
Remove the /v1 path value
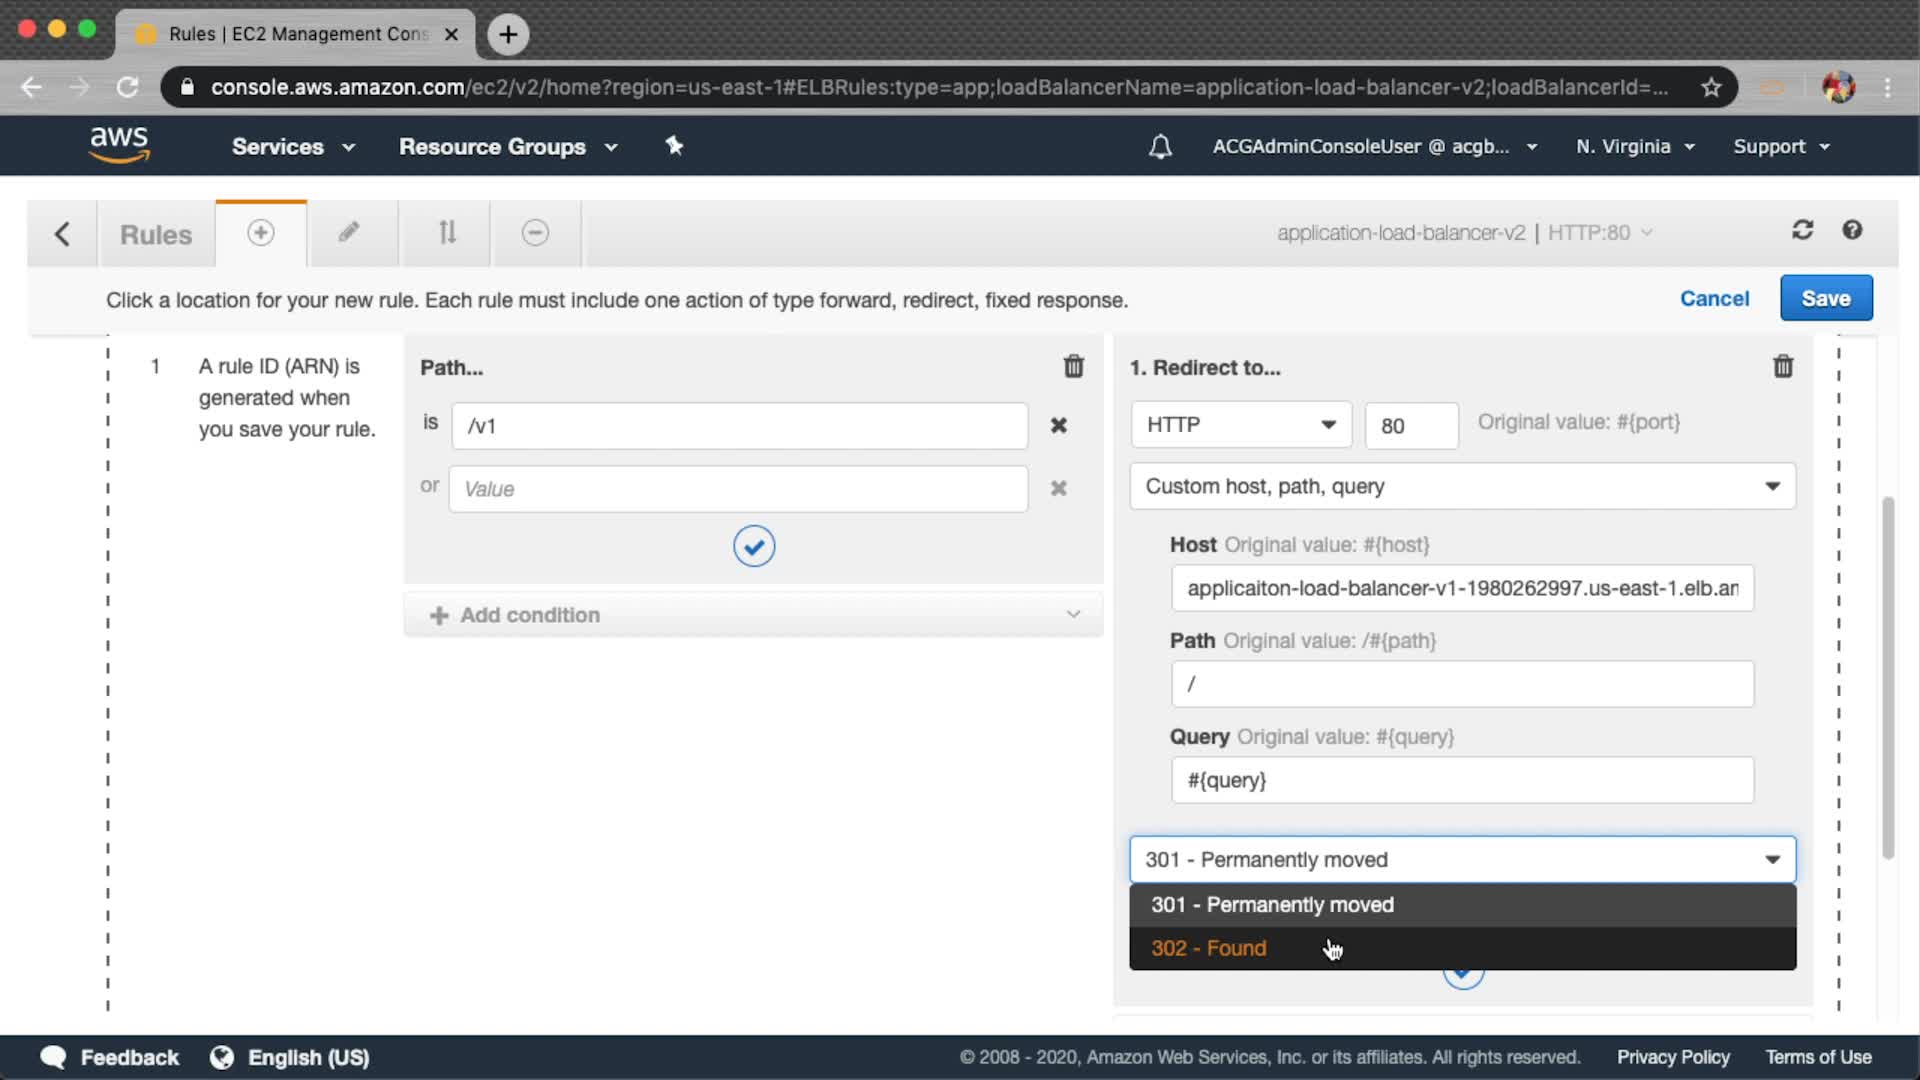[1058, 426]
